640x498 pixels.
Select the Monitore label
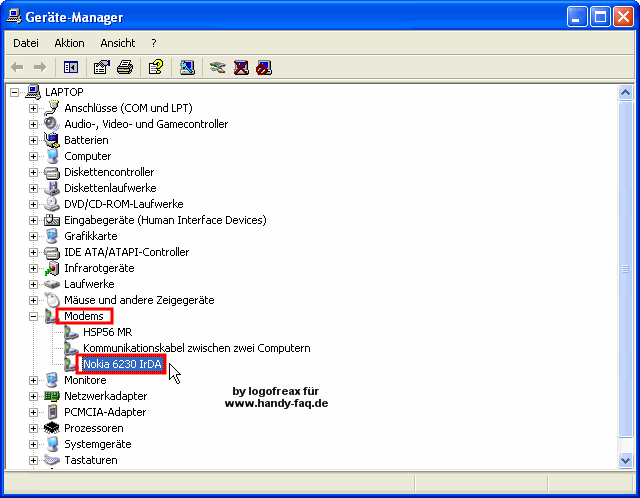[x=85, y=380]
